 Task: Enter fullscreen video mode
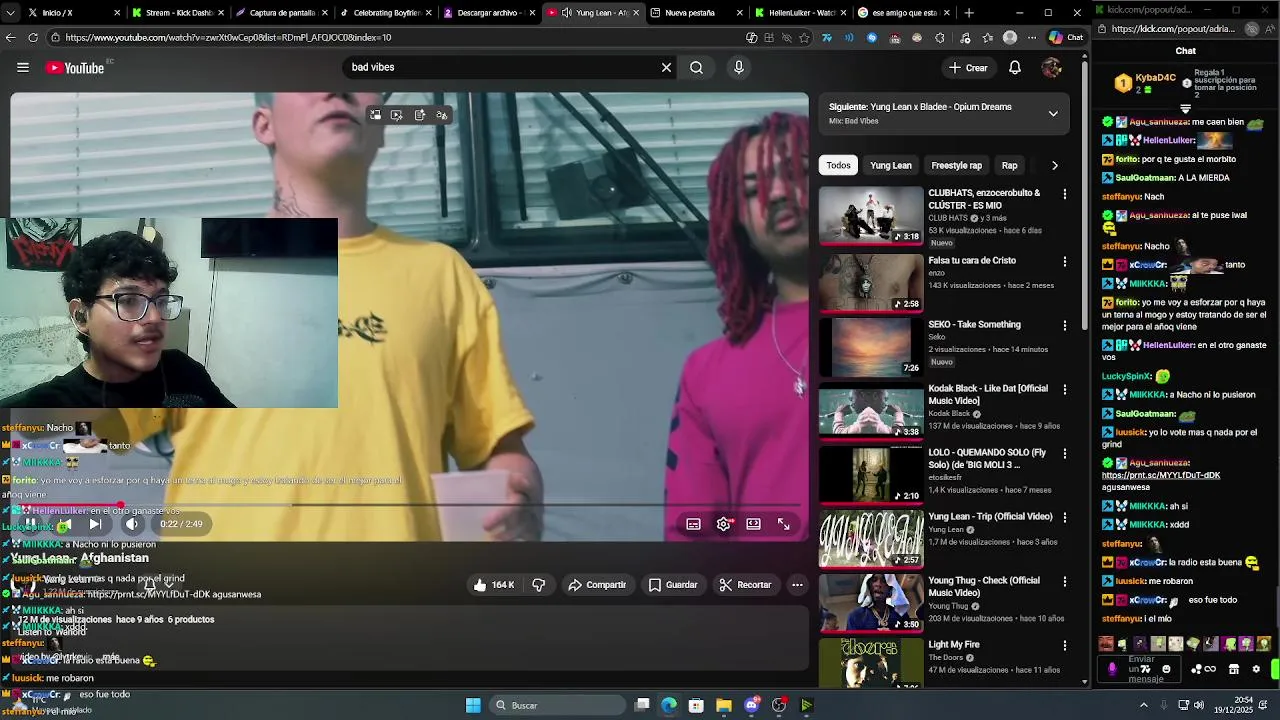click(x=784, y=524)
